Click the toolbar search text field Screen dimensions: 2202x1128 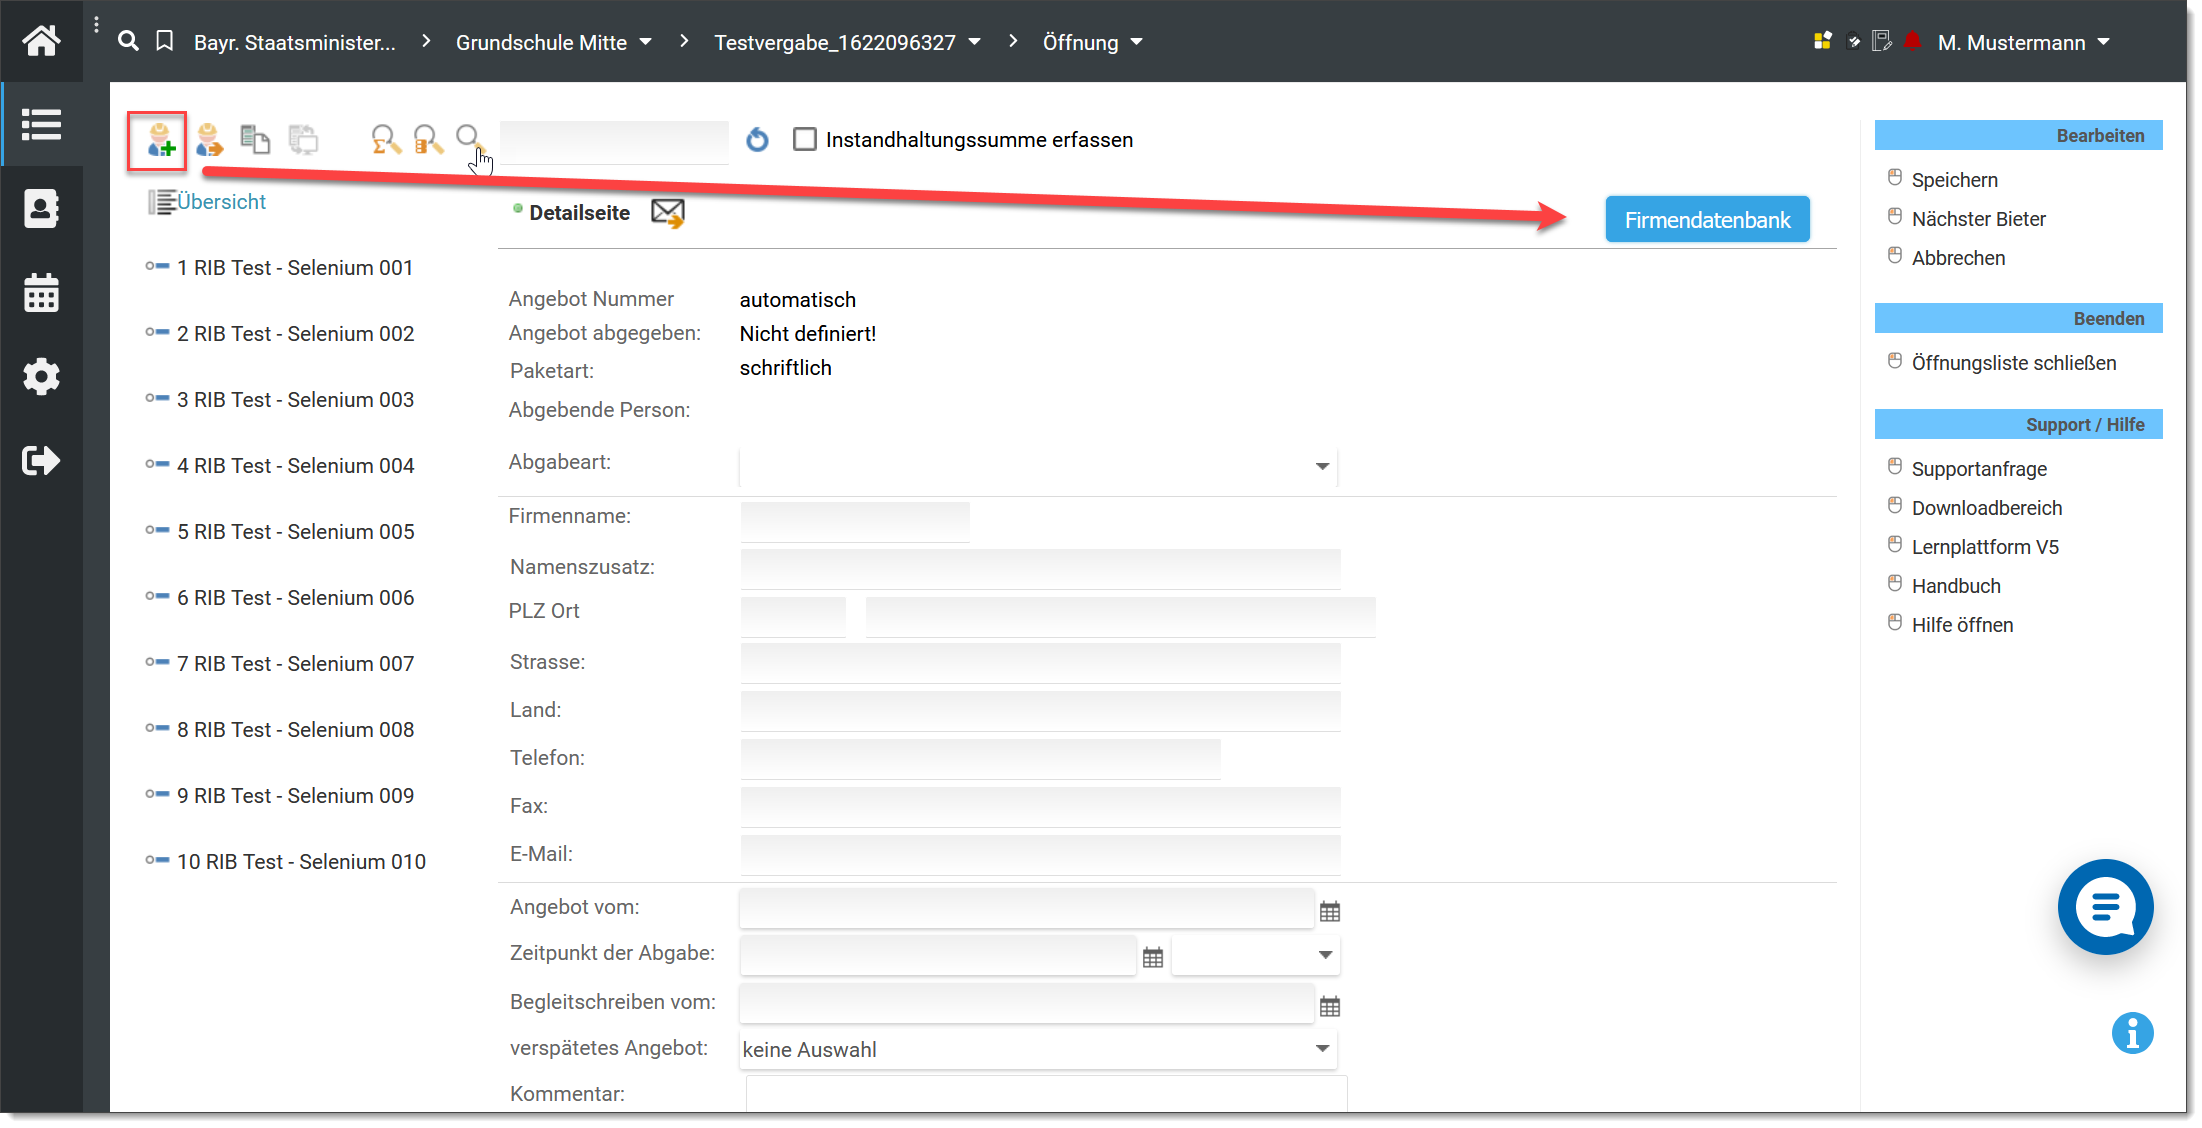click(x=614, y=142)
